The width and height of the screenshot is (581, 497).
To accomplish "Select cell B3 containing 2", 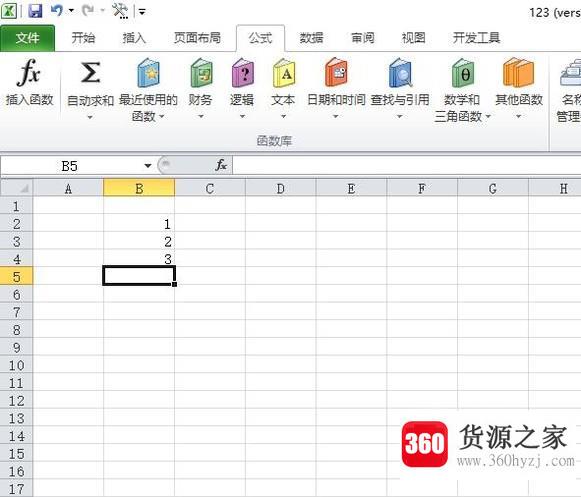I will [x=139, y=241].
